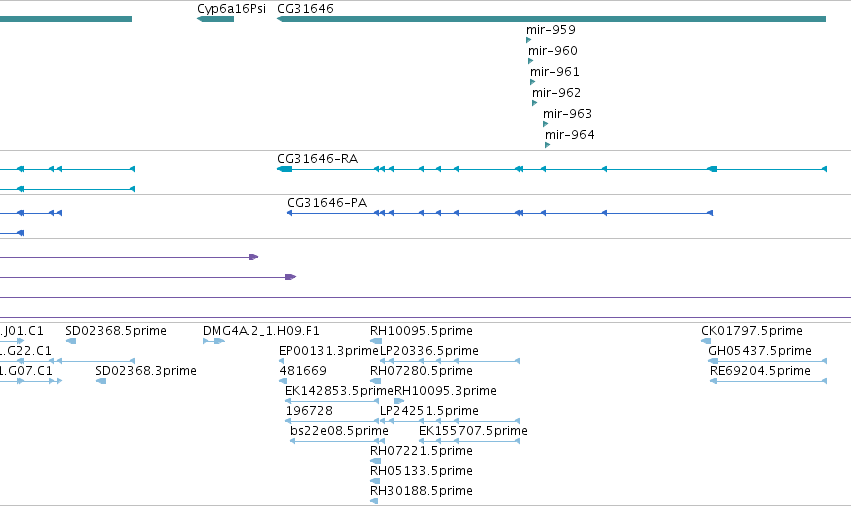Select the RH30188.5prime EST label
Image resolution: width=851 pixels, height=506 pixels.
(421, 491)
